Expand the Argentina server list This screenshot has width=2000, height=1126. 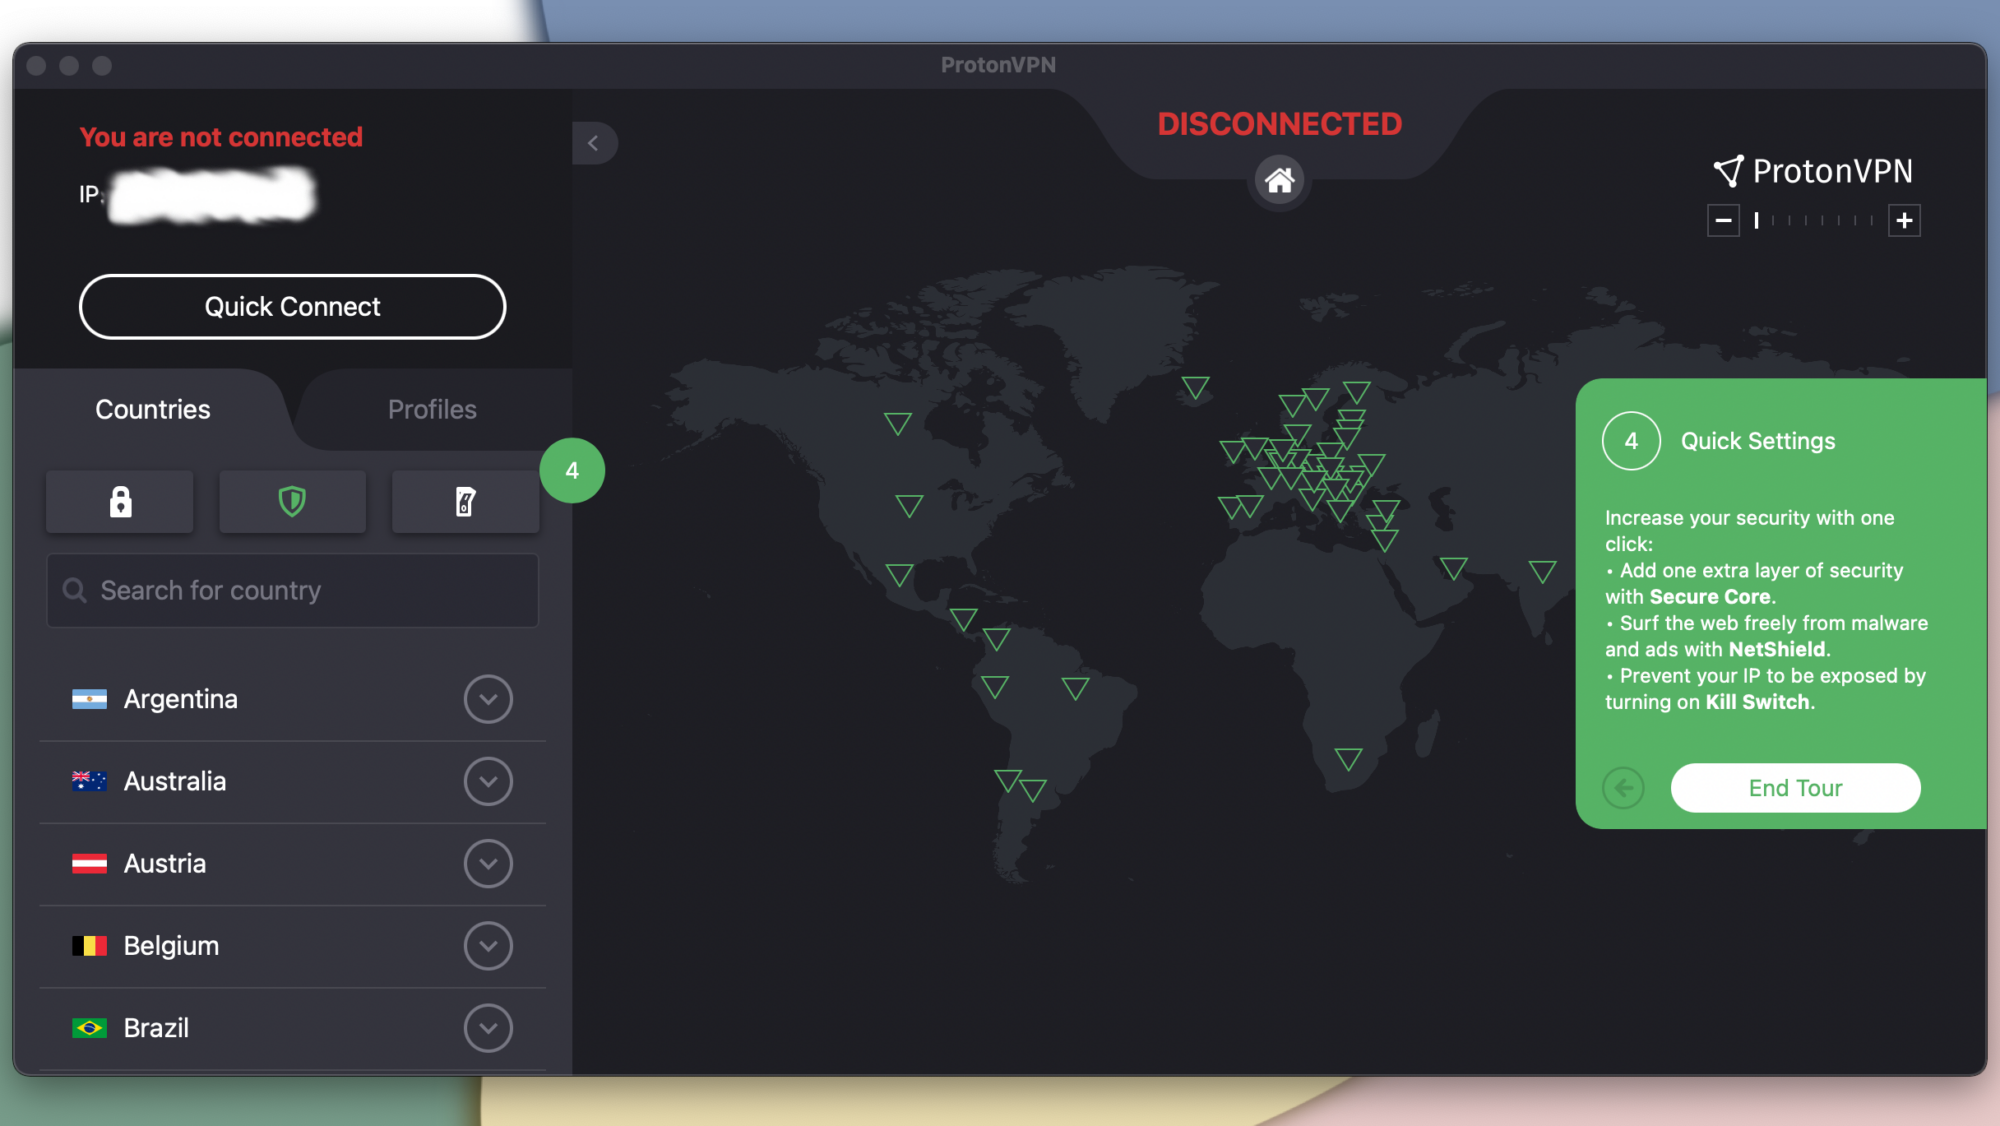tap(488, 699)
